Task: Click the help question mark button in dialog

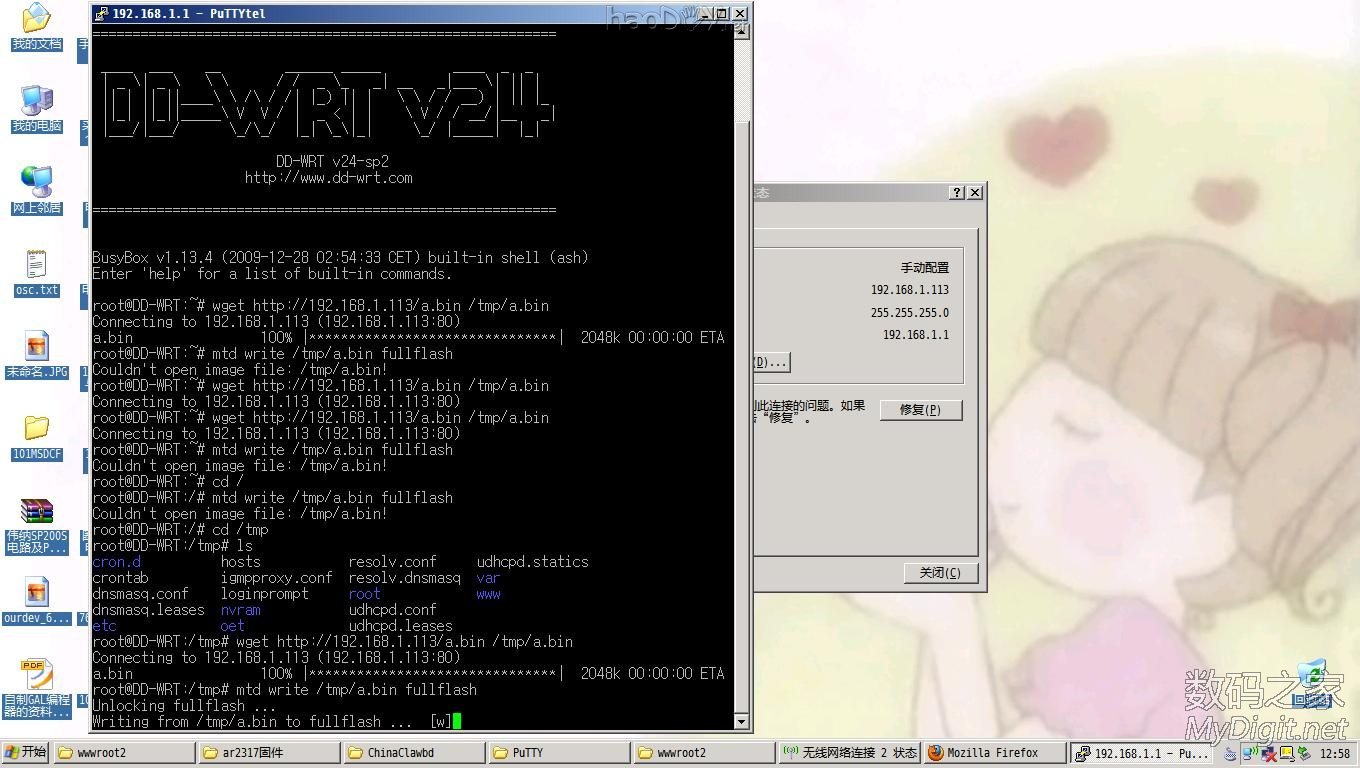Action: [x=957, y=193]
